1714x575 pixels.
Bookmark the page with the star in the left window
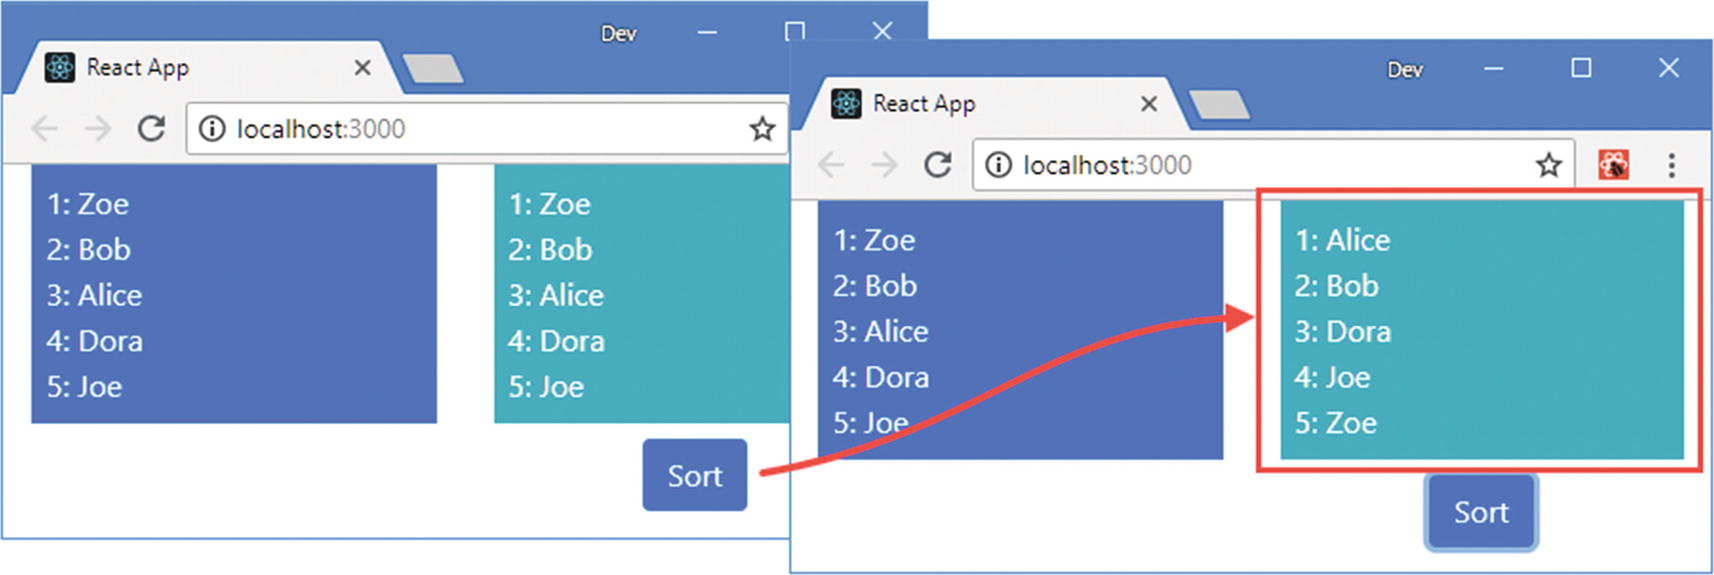click(x=762, y=129)
